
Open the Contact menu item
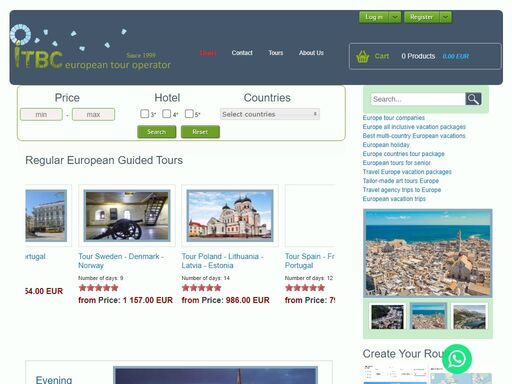(x=242, y=53)
